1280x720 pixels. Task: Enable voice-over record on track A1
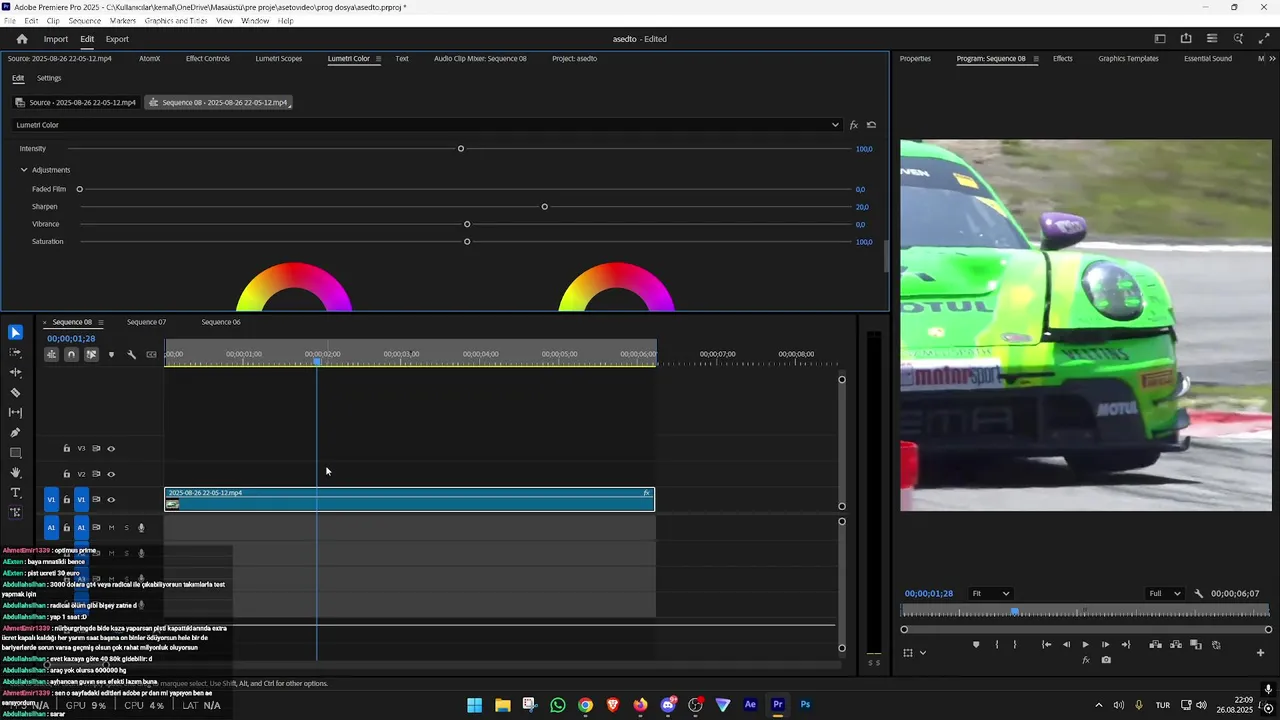pyautogui.click(x=141, y=527)
